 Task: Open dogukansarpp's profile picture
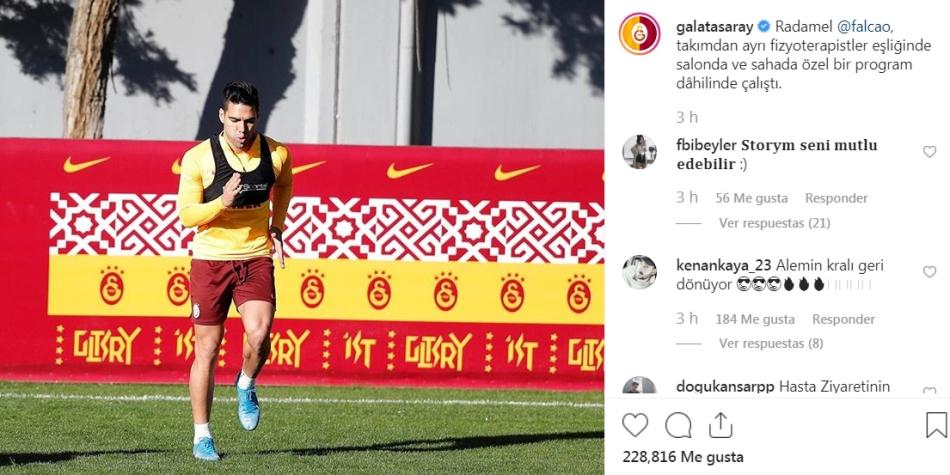639,386
